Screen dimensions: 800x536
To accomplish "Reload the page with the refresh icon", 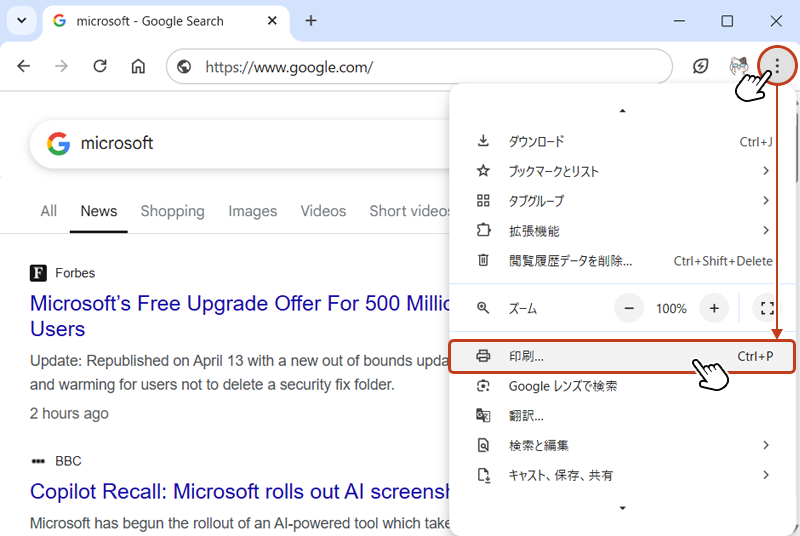I will [100, 66].
